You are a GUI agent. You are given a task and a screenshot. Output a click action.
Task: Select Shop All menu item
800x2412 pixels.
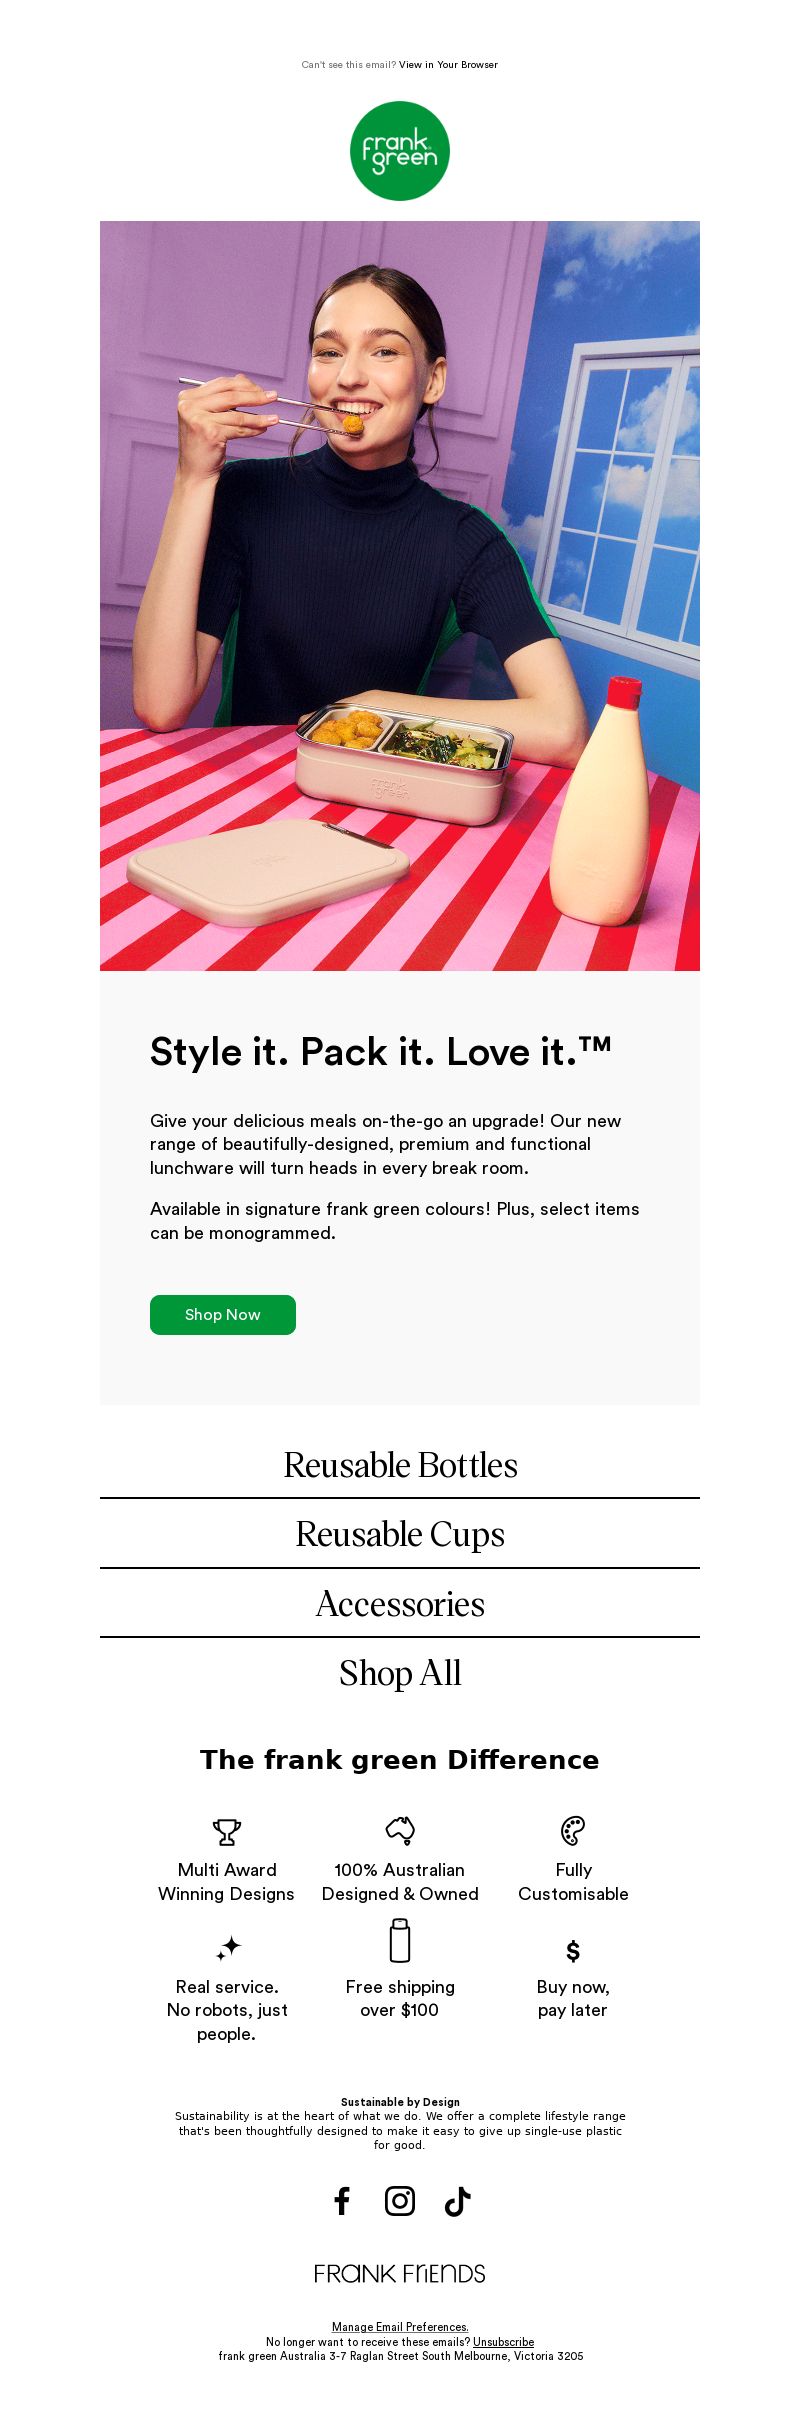click(400, 1673)
